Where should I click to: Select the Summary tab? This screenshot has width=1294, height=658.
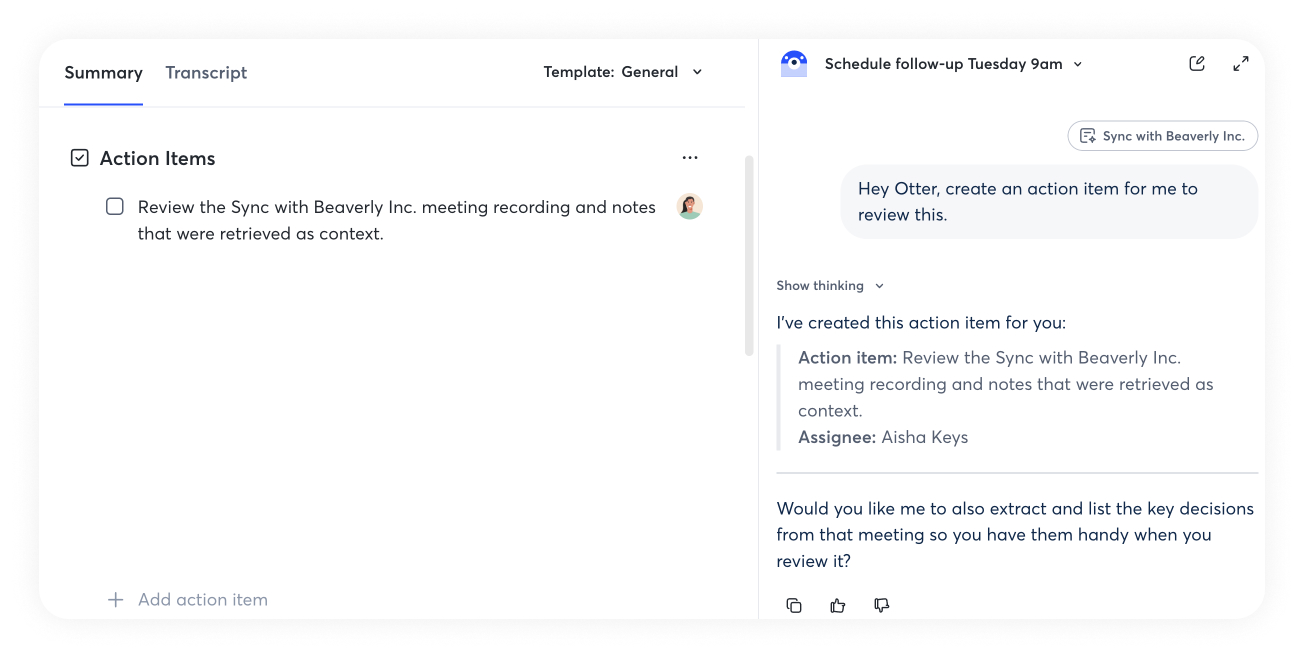tap(103, 73)
